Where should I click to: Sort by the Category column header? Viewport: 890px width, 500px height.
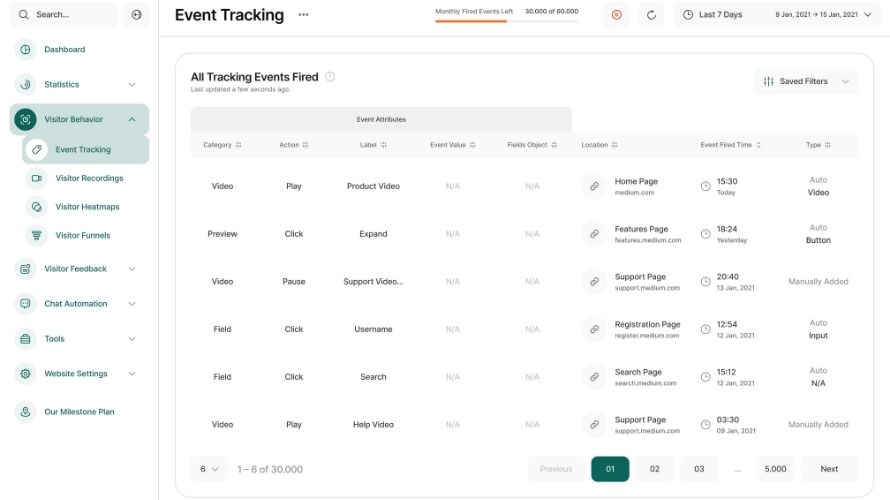coord(222,145)
